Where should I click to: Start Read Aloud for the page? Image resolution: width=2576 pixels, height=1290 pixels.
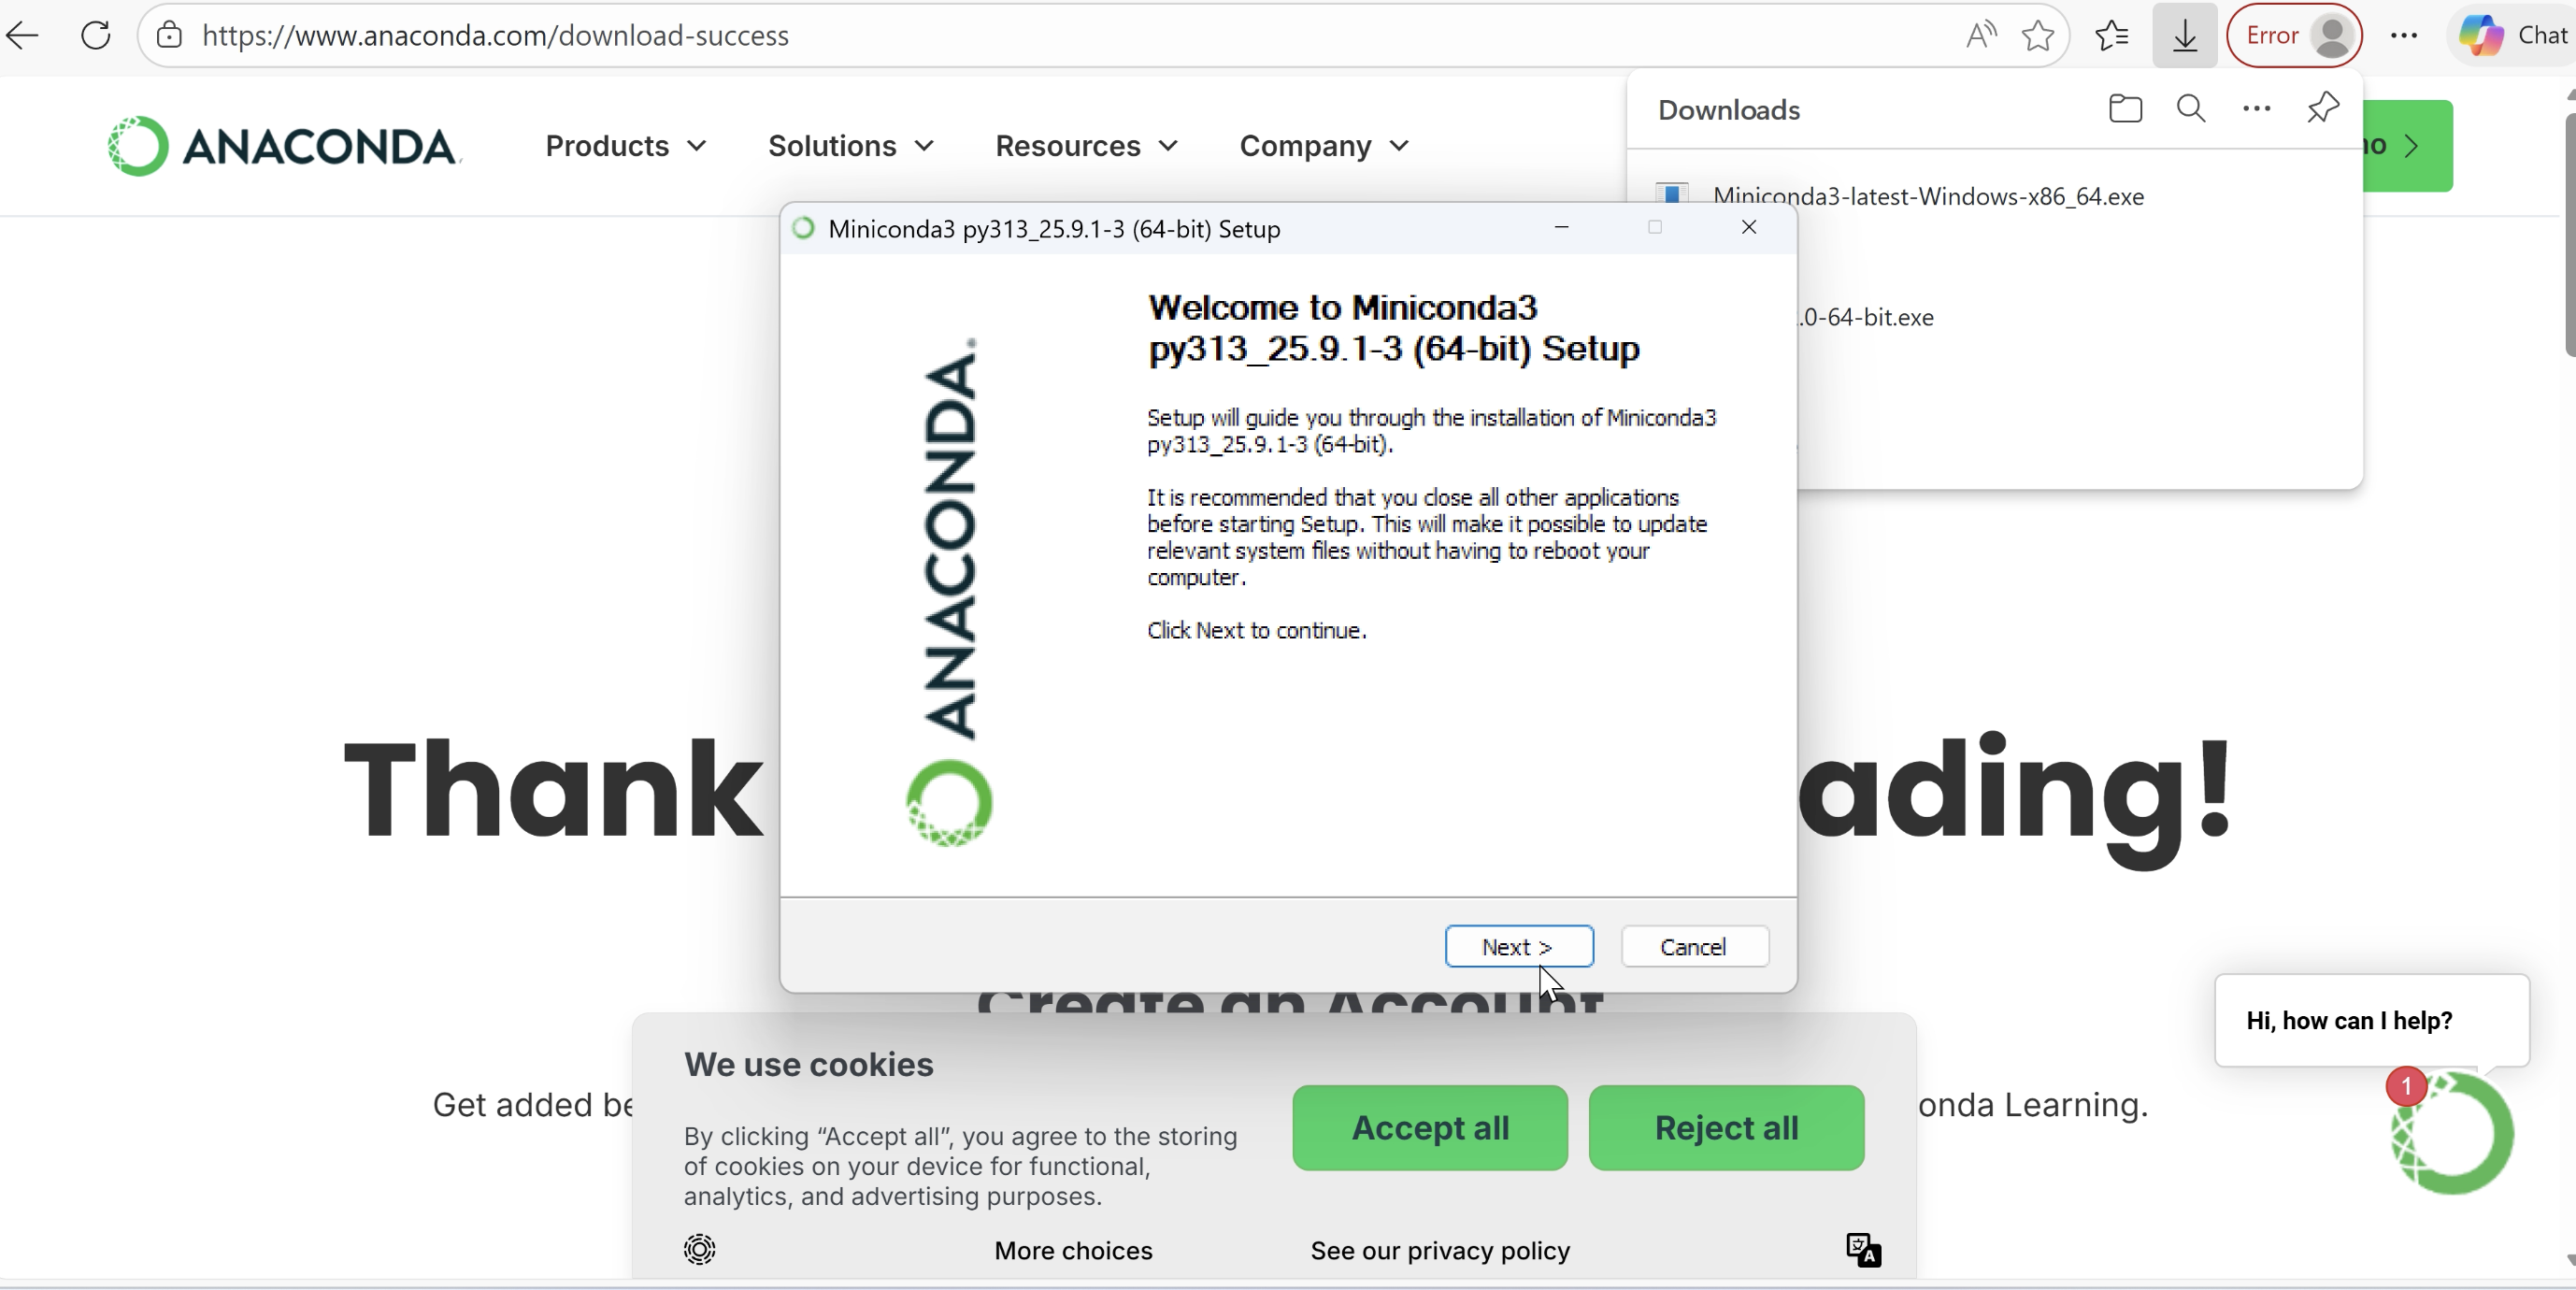point(1979,33)
